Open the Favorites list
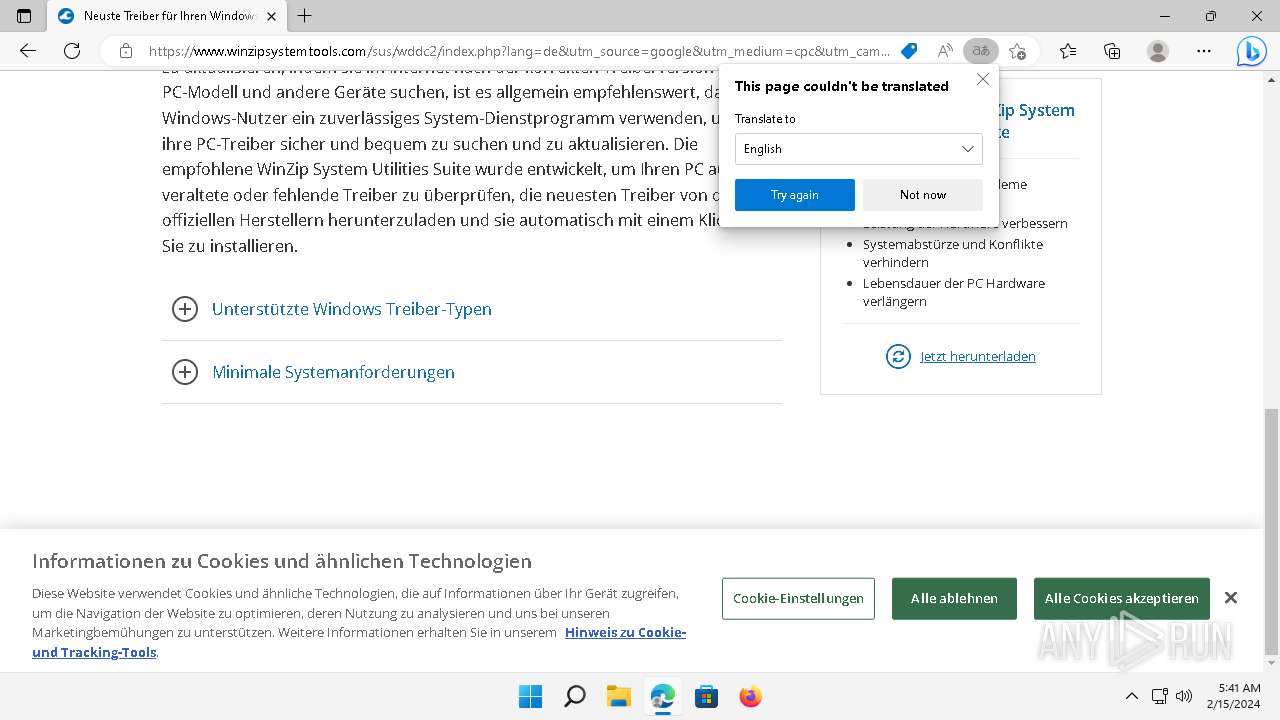Screen dimensions: 1280x720 [1068, 51]
